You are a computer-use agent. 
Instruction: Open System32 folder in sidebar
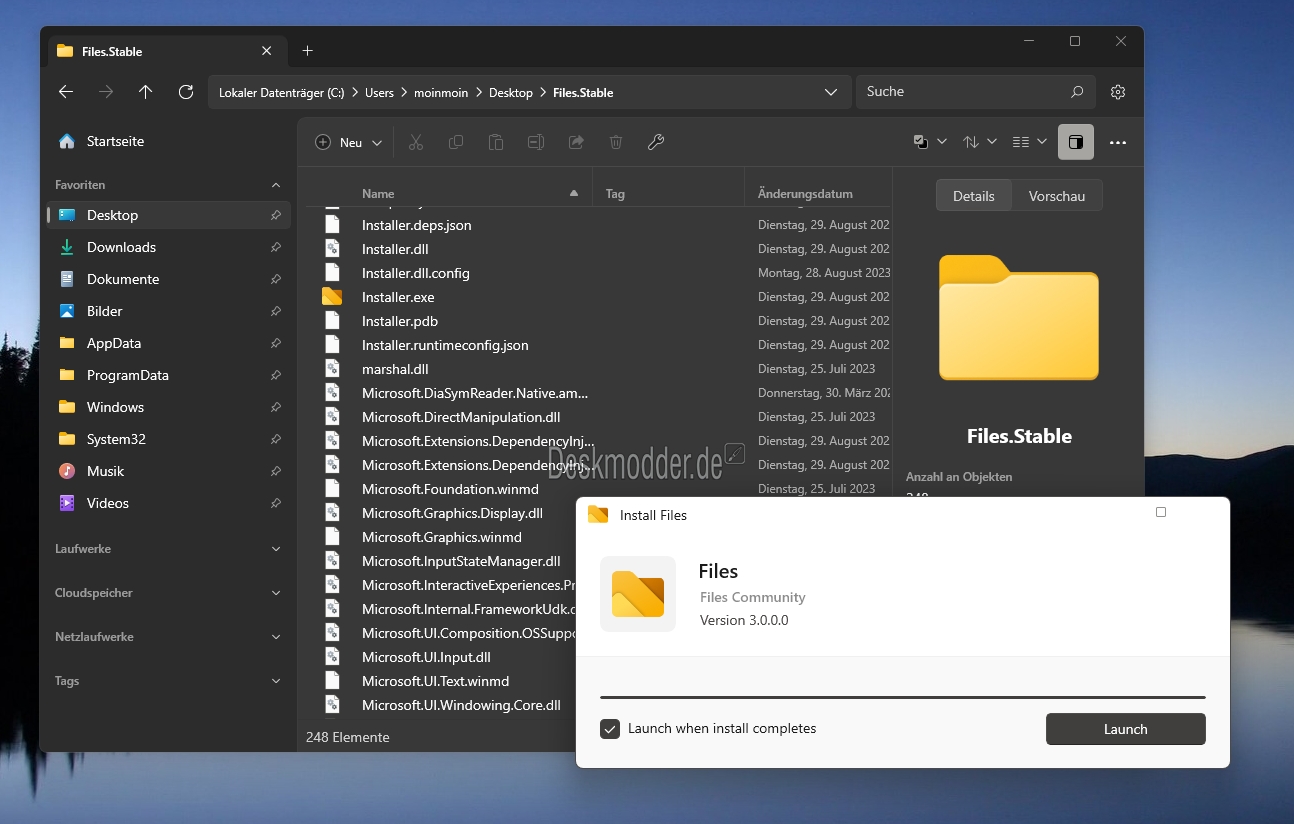[x=168, y=439]
